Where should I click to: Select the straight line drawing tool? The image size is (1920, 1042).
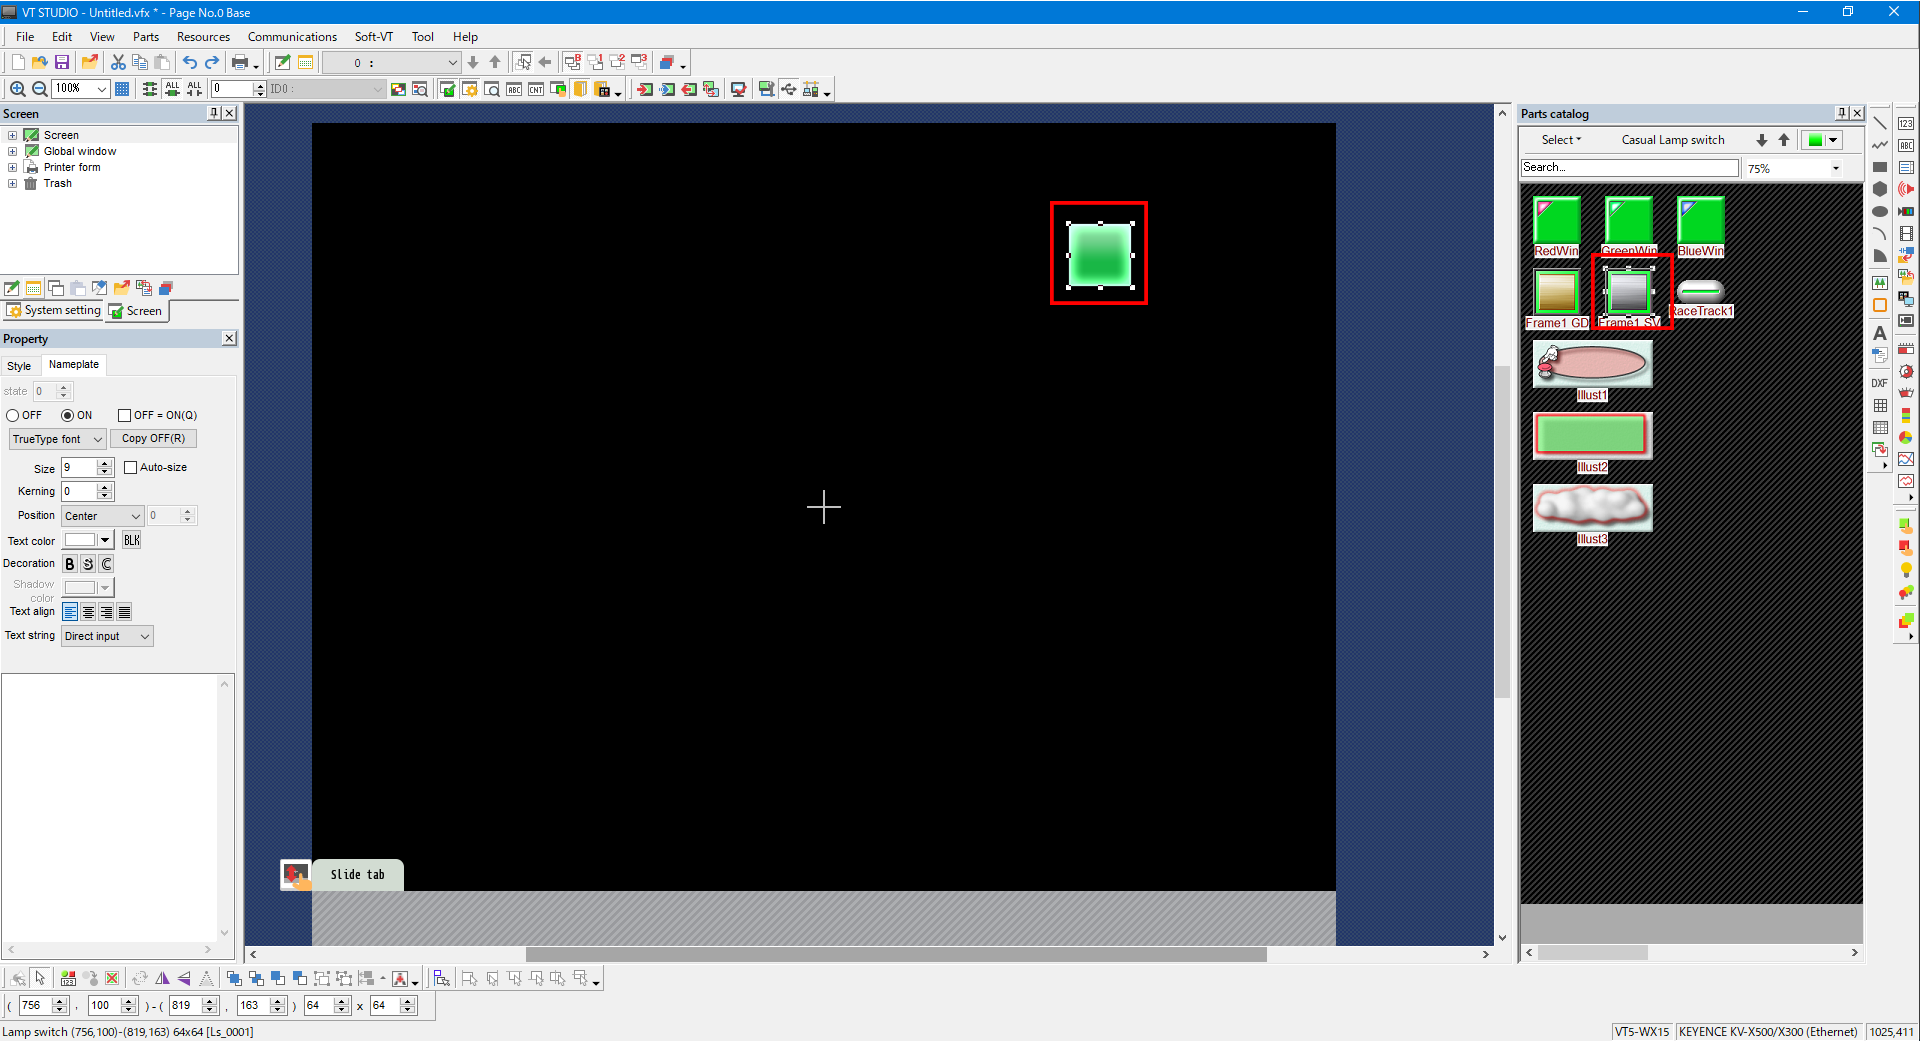pyautogui.click(x=1880, y=123)
